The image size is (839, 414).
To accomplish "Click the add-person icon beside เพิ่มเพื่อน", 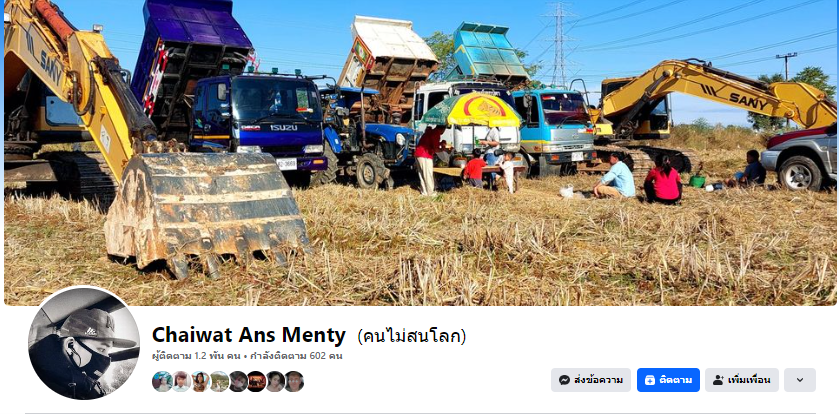I will [x=718, y=380].
